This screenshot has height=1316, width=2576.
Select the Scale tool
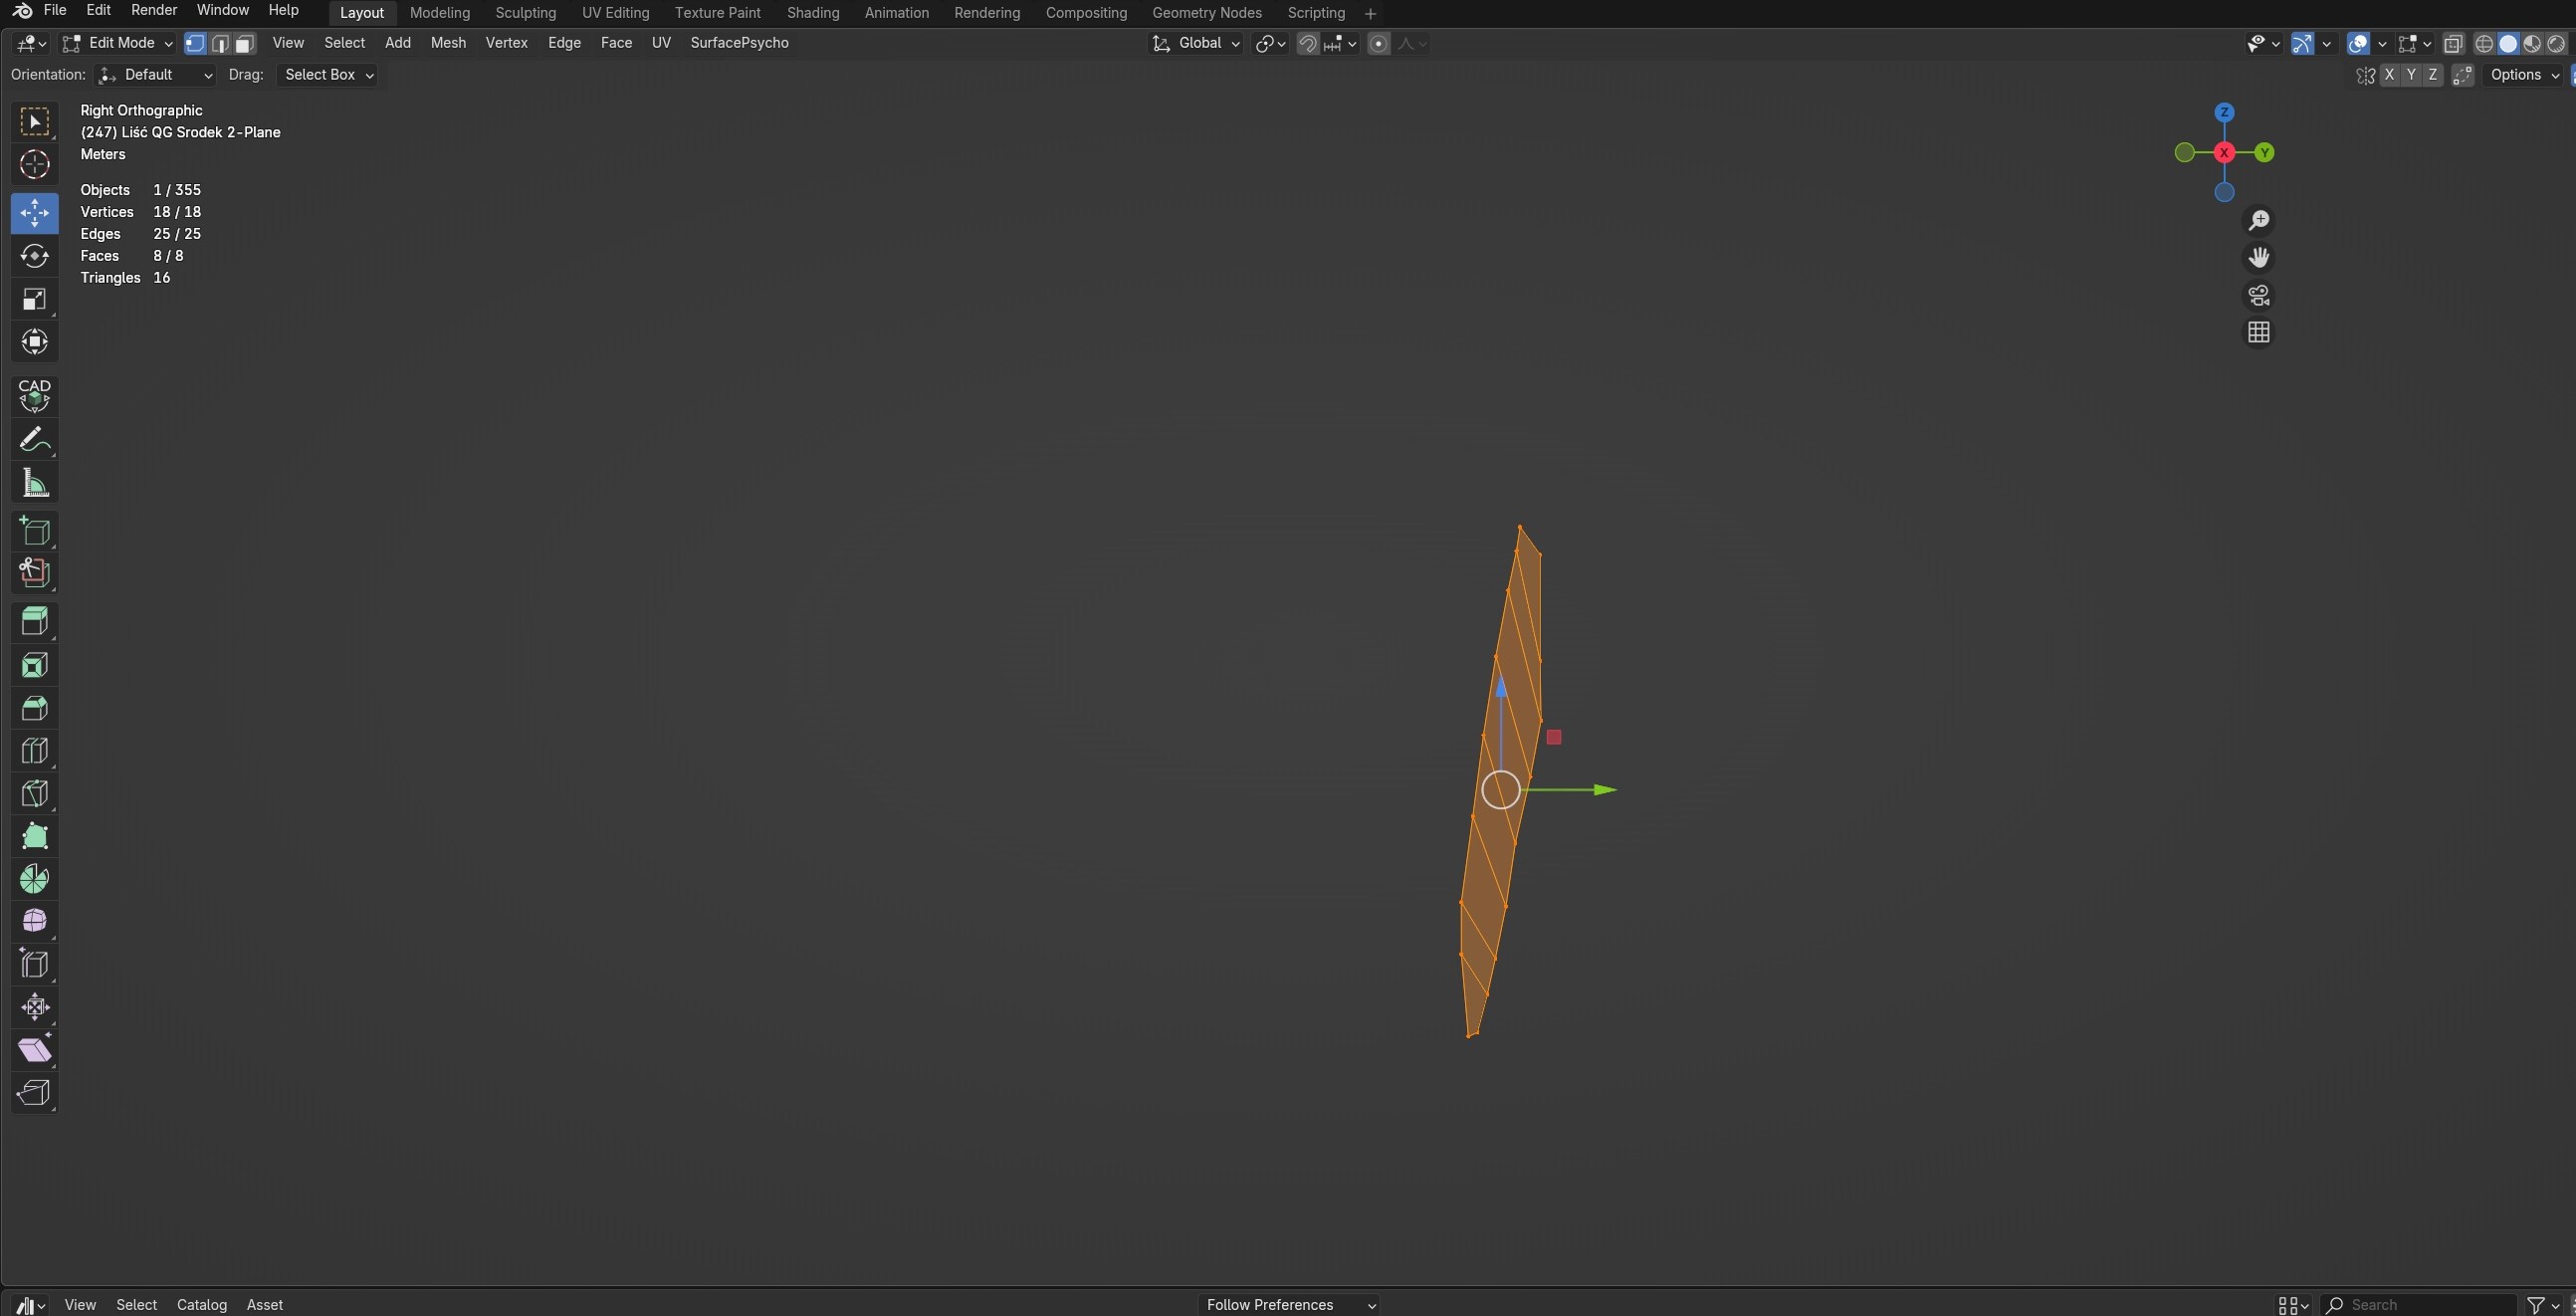(34, 299)
